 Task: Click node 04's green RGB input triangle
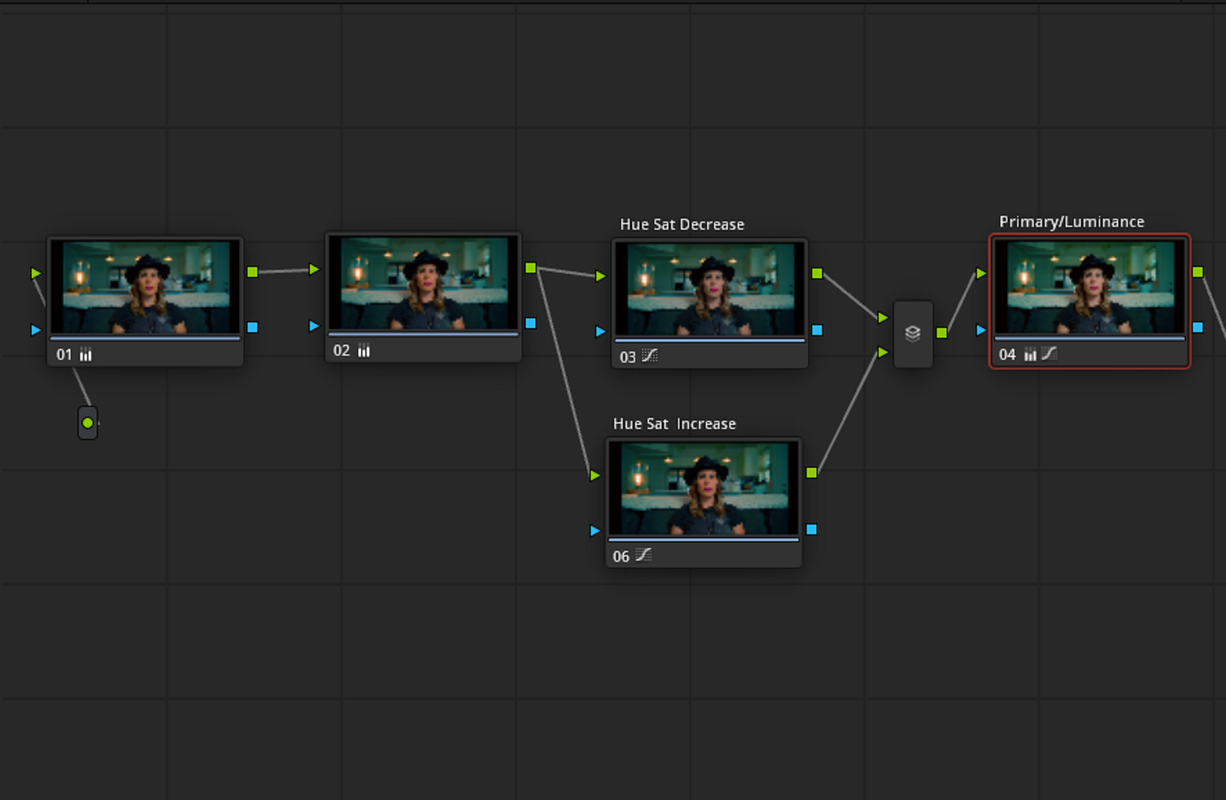[x=982, y=273]
